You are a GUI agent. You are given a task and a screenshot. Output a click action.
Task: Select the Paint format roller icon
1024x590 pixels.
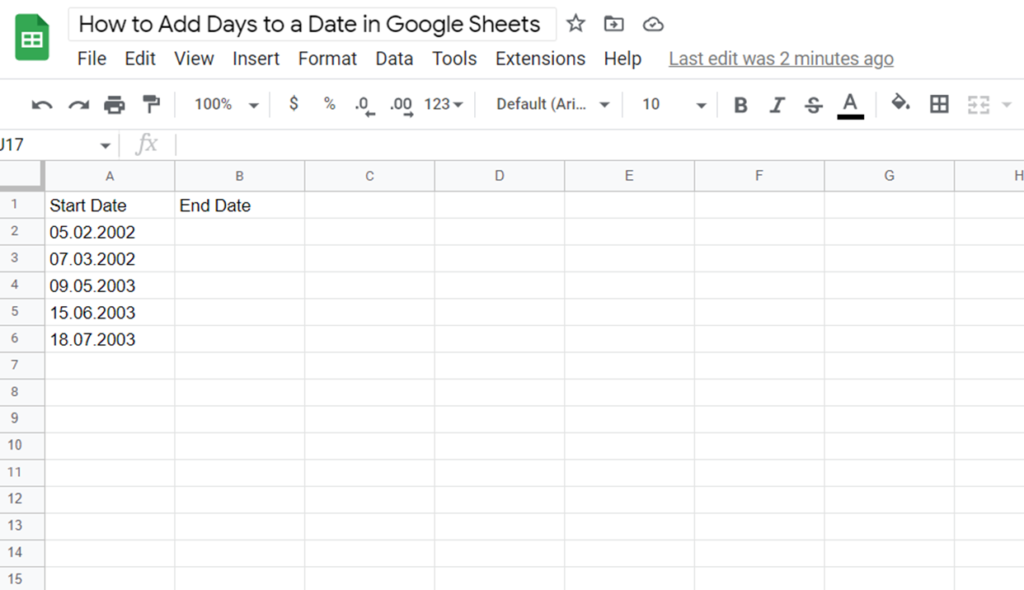point(151,105)
